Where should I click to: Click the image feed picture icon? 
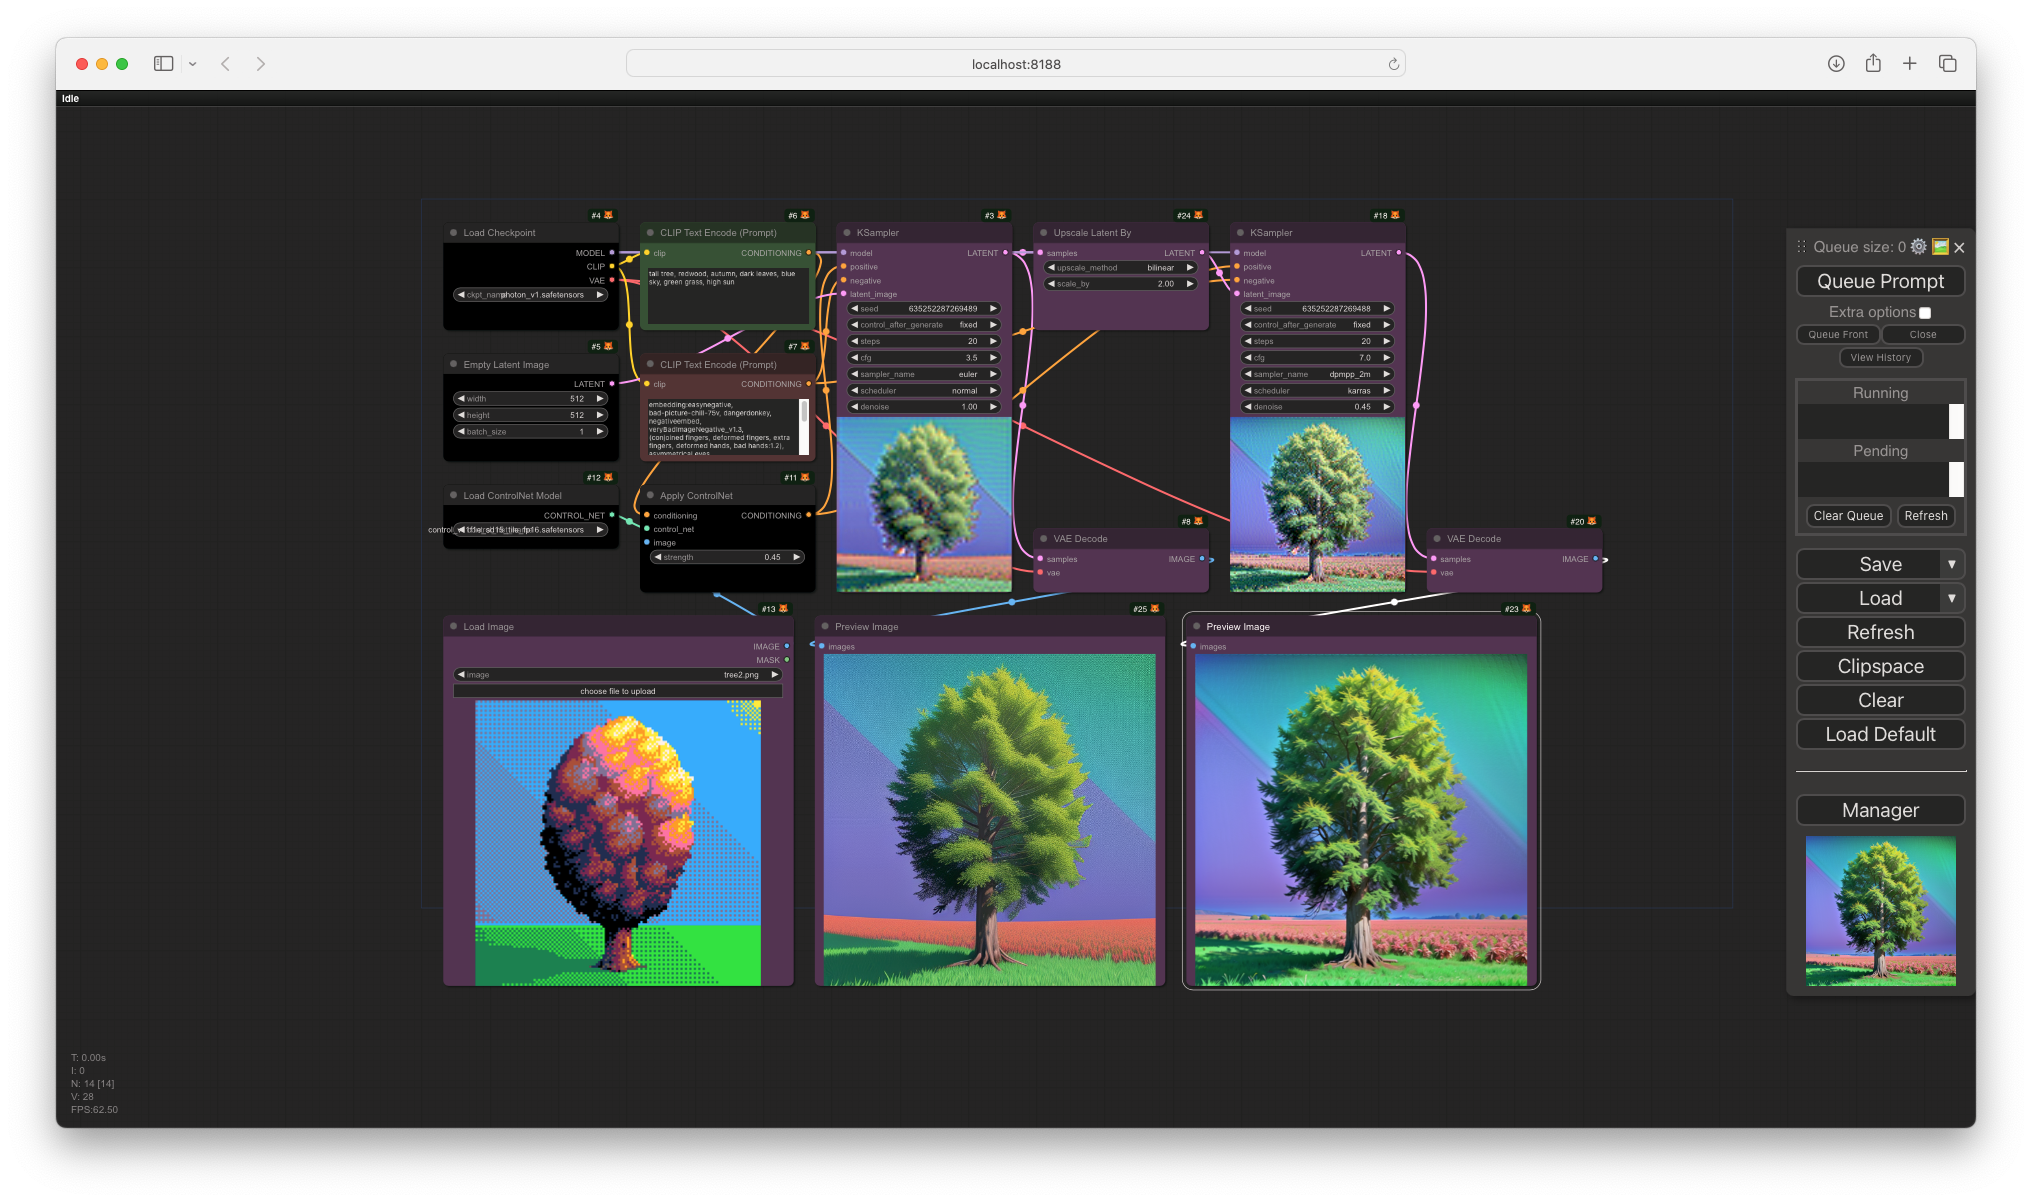[1940, 247]
